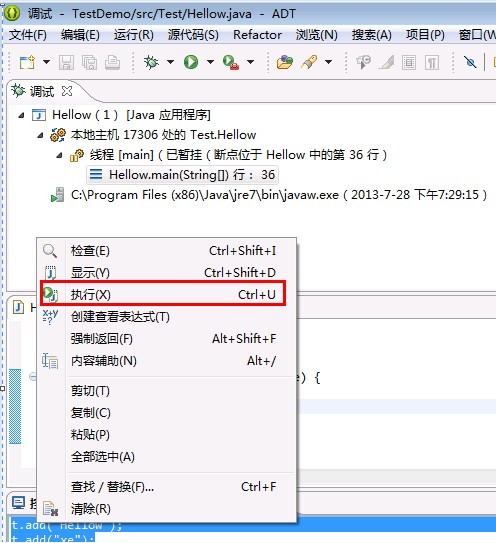Click the New file toolbar icon
496x543 pixels.
[x=27, y=62]
